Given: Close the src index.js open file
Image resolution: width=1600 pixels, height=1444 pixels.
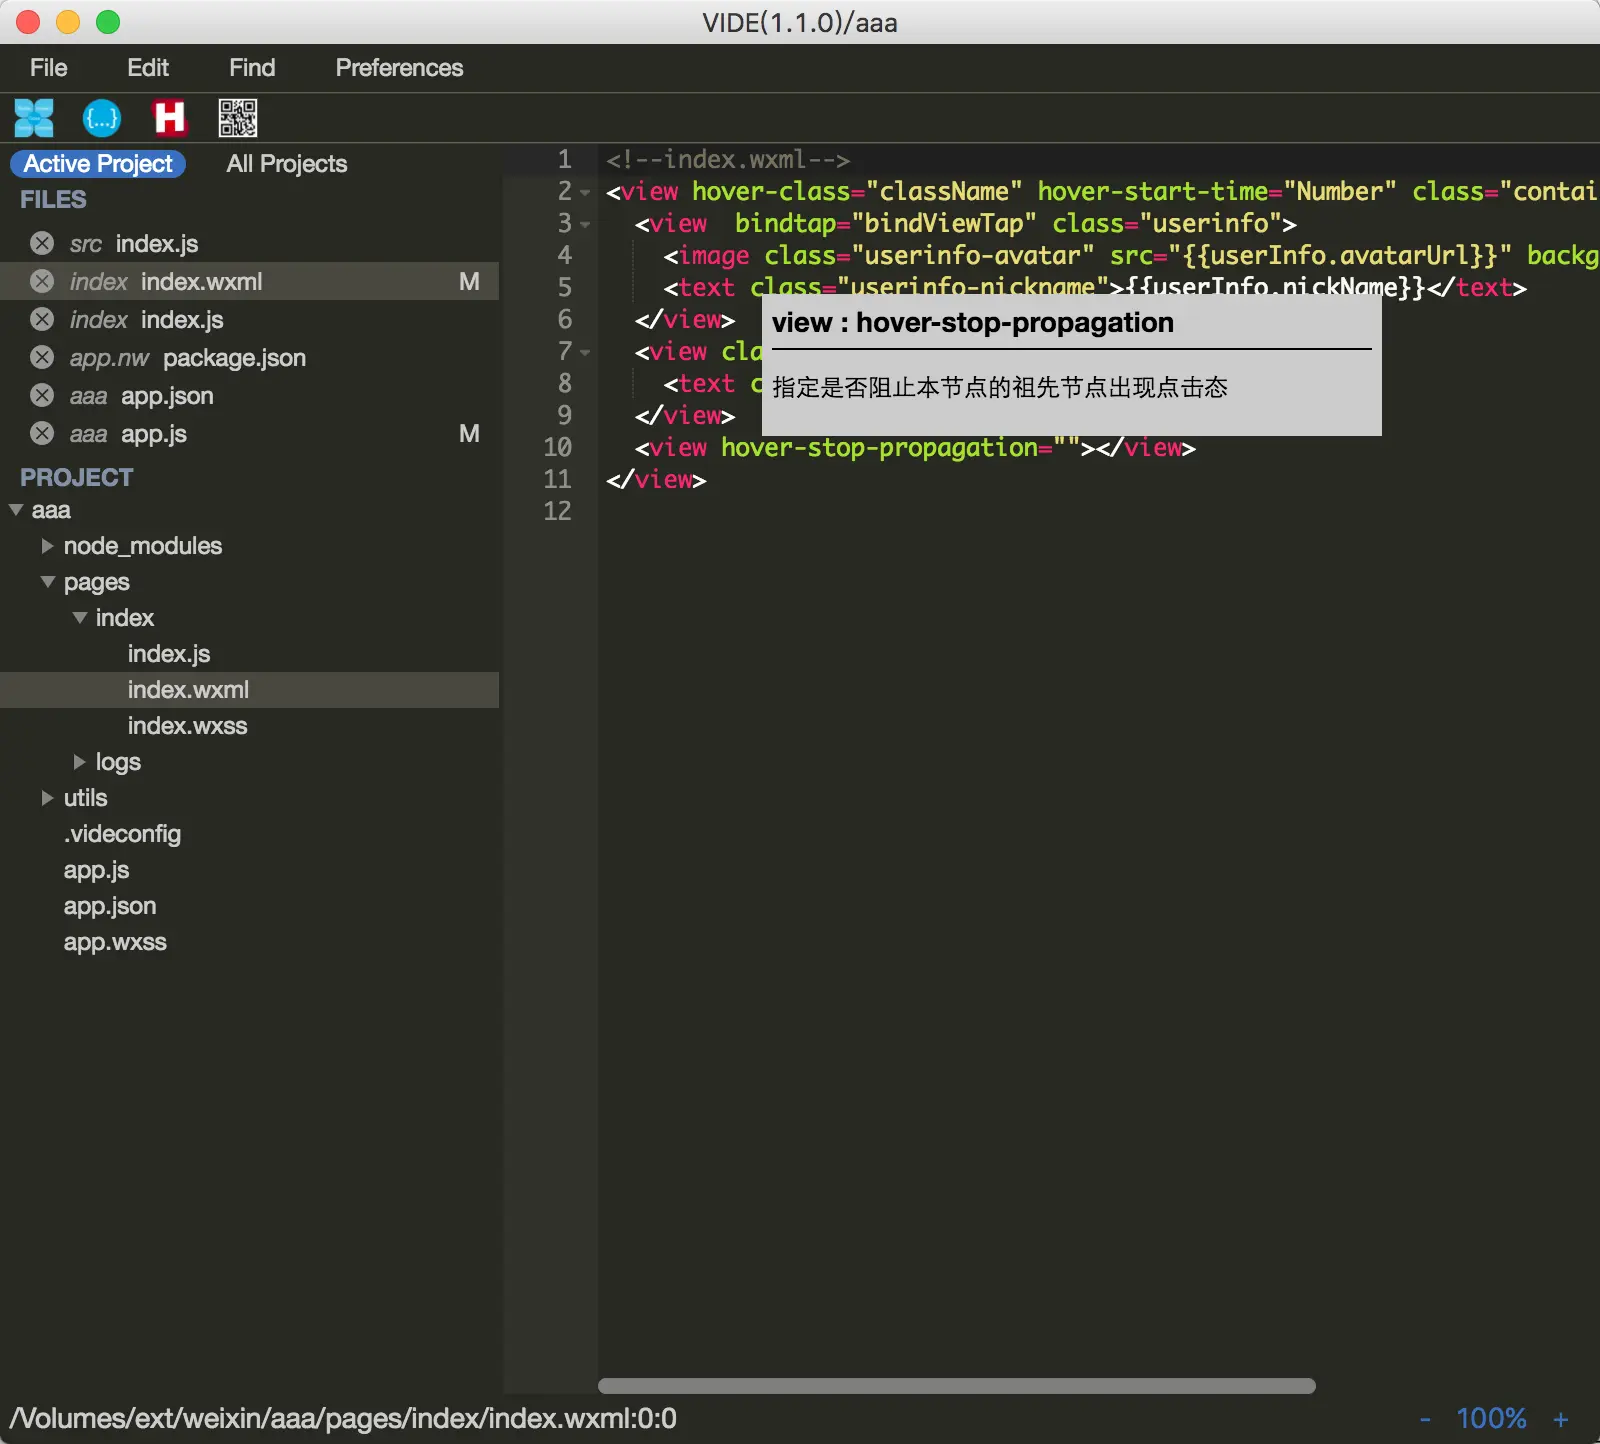Looking at the screenshot, I should [x=42, y=244].
